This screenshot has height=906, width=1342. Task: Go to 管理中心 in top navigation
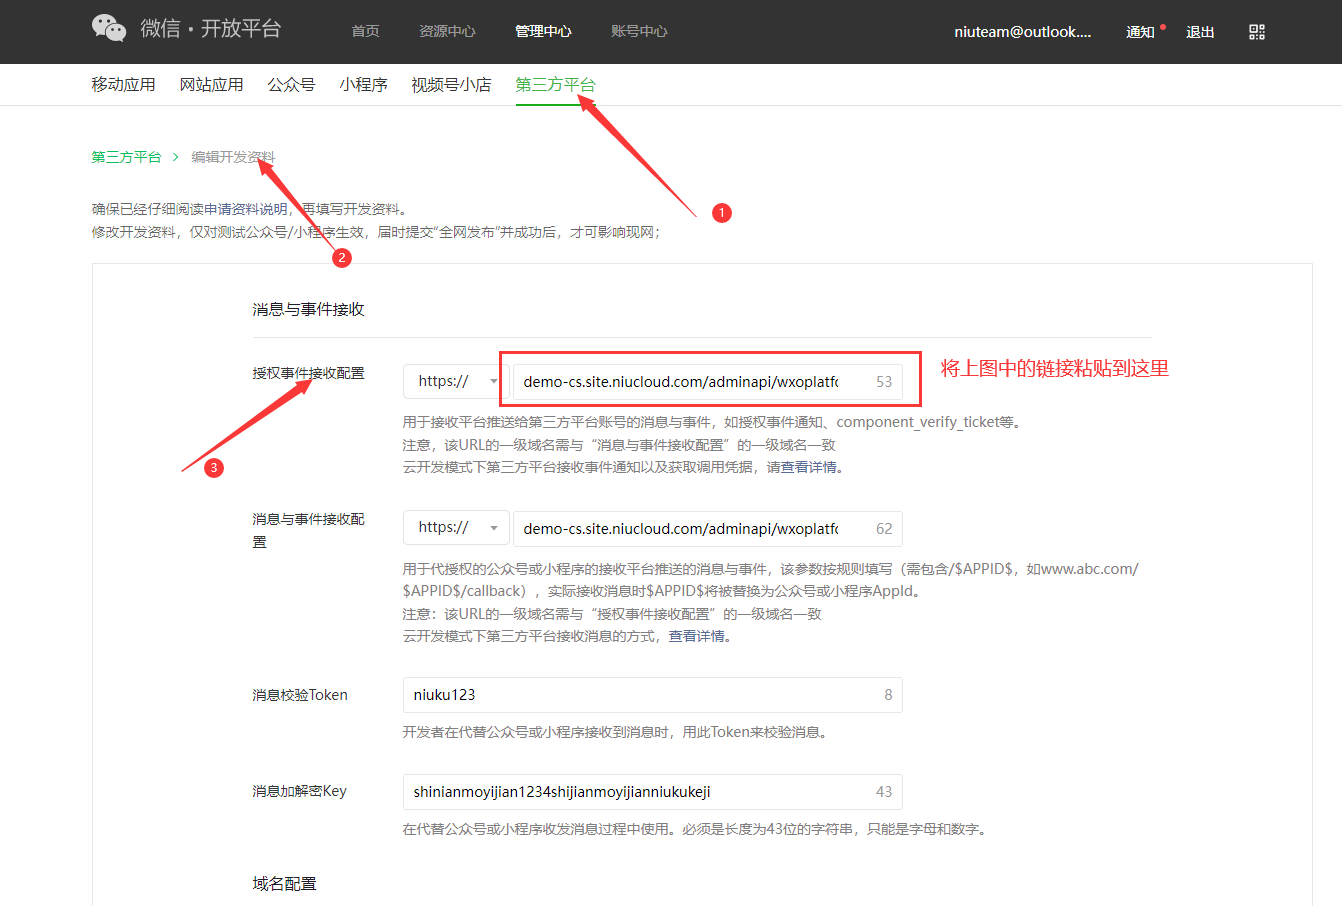pos(543,32)
